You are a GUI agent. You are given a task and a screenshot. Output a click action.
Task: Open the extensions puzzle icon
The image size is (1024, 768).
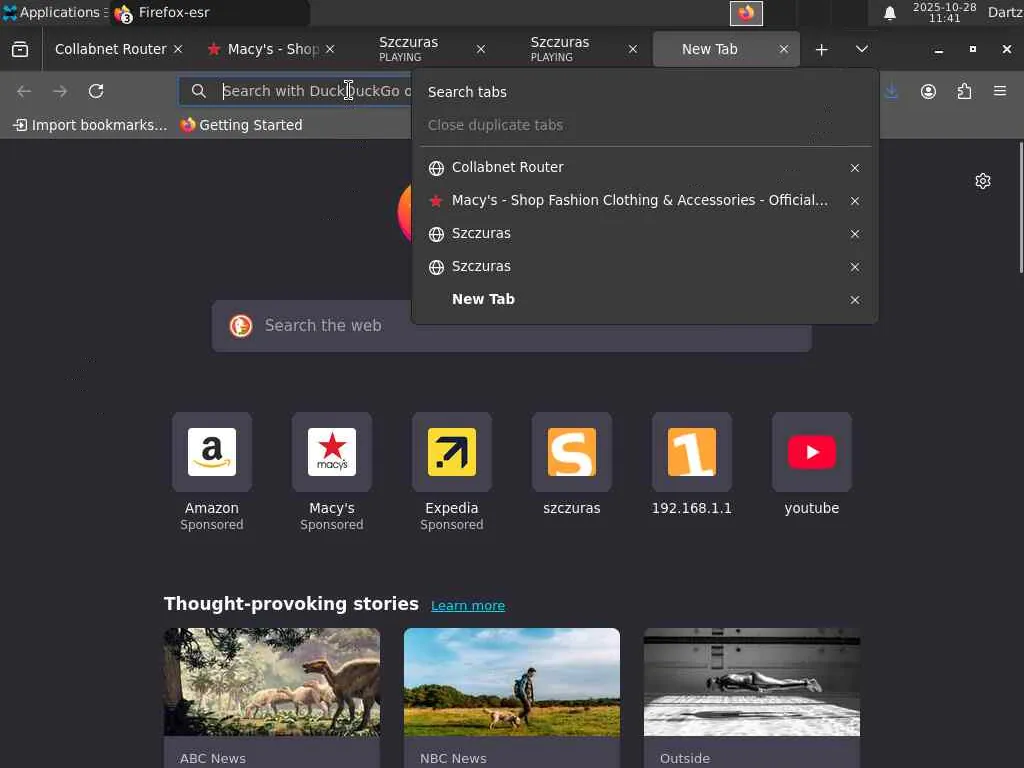click(964, 91)
